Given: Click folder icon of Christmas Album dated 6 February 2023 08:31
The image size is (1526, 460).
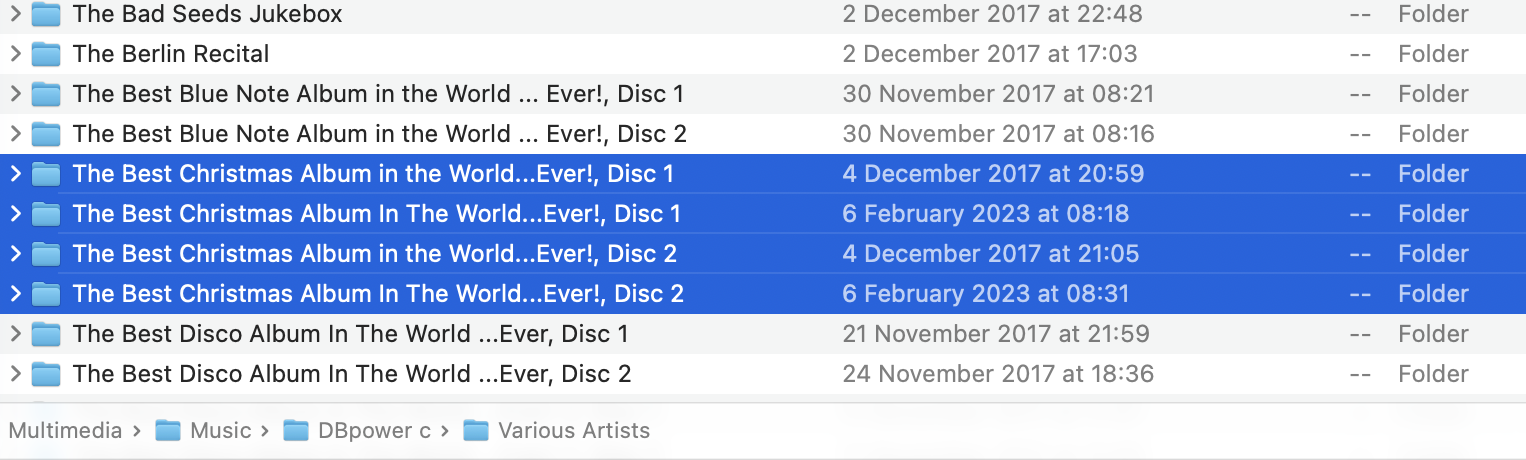Looking at the screenshot, I should click(46, 294).
